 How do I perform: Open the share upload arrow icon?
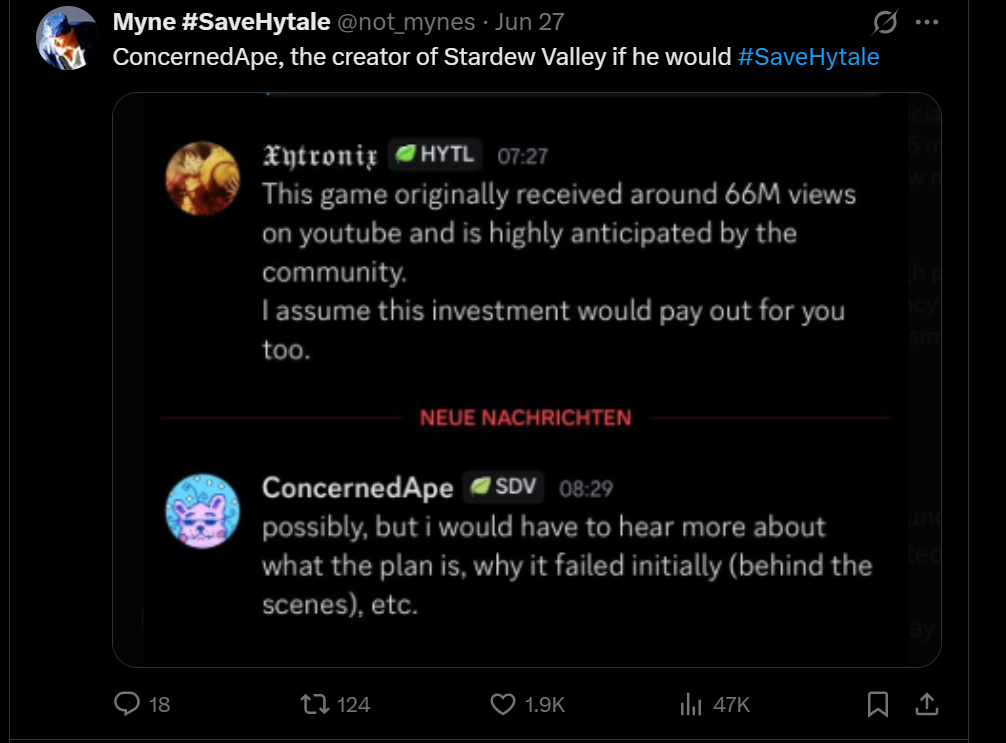tap(926, 705)
